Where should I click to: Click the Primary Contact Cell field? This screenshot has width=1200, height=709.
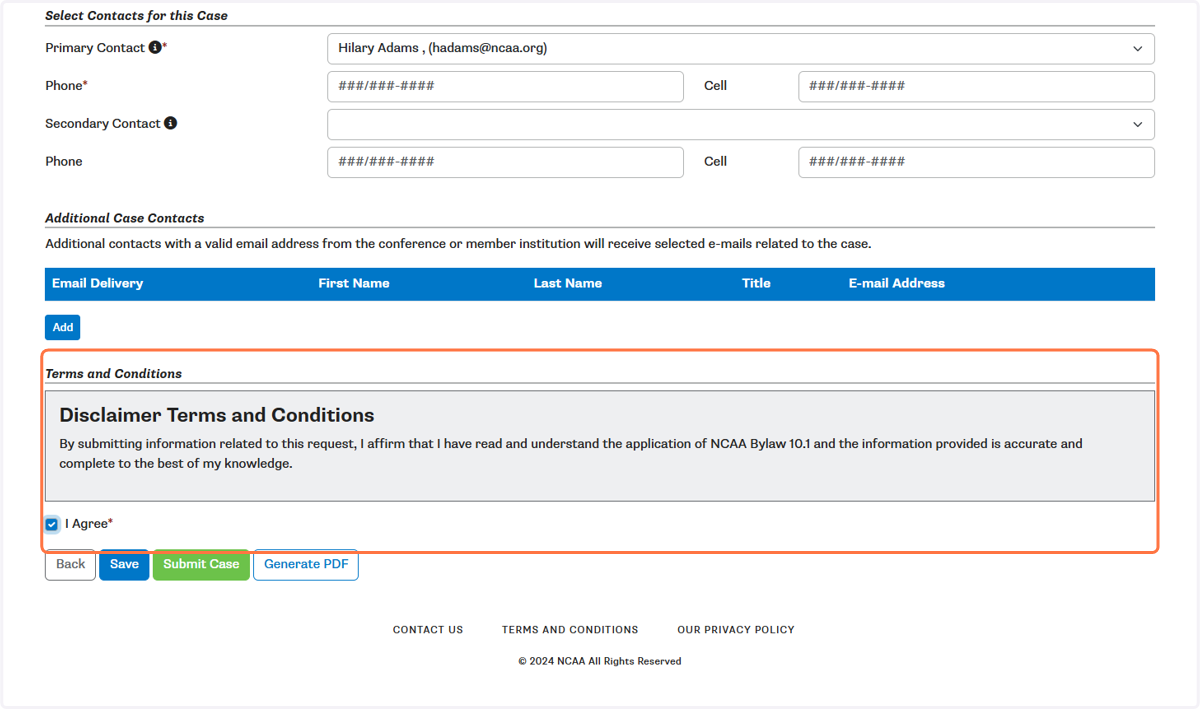976,86
